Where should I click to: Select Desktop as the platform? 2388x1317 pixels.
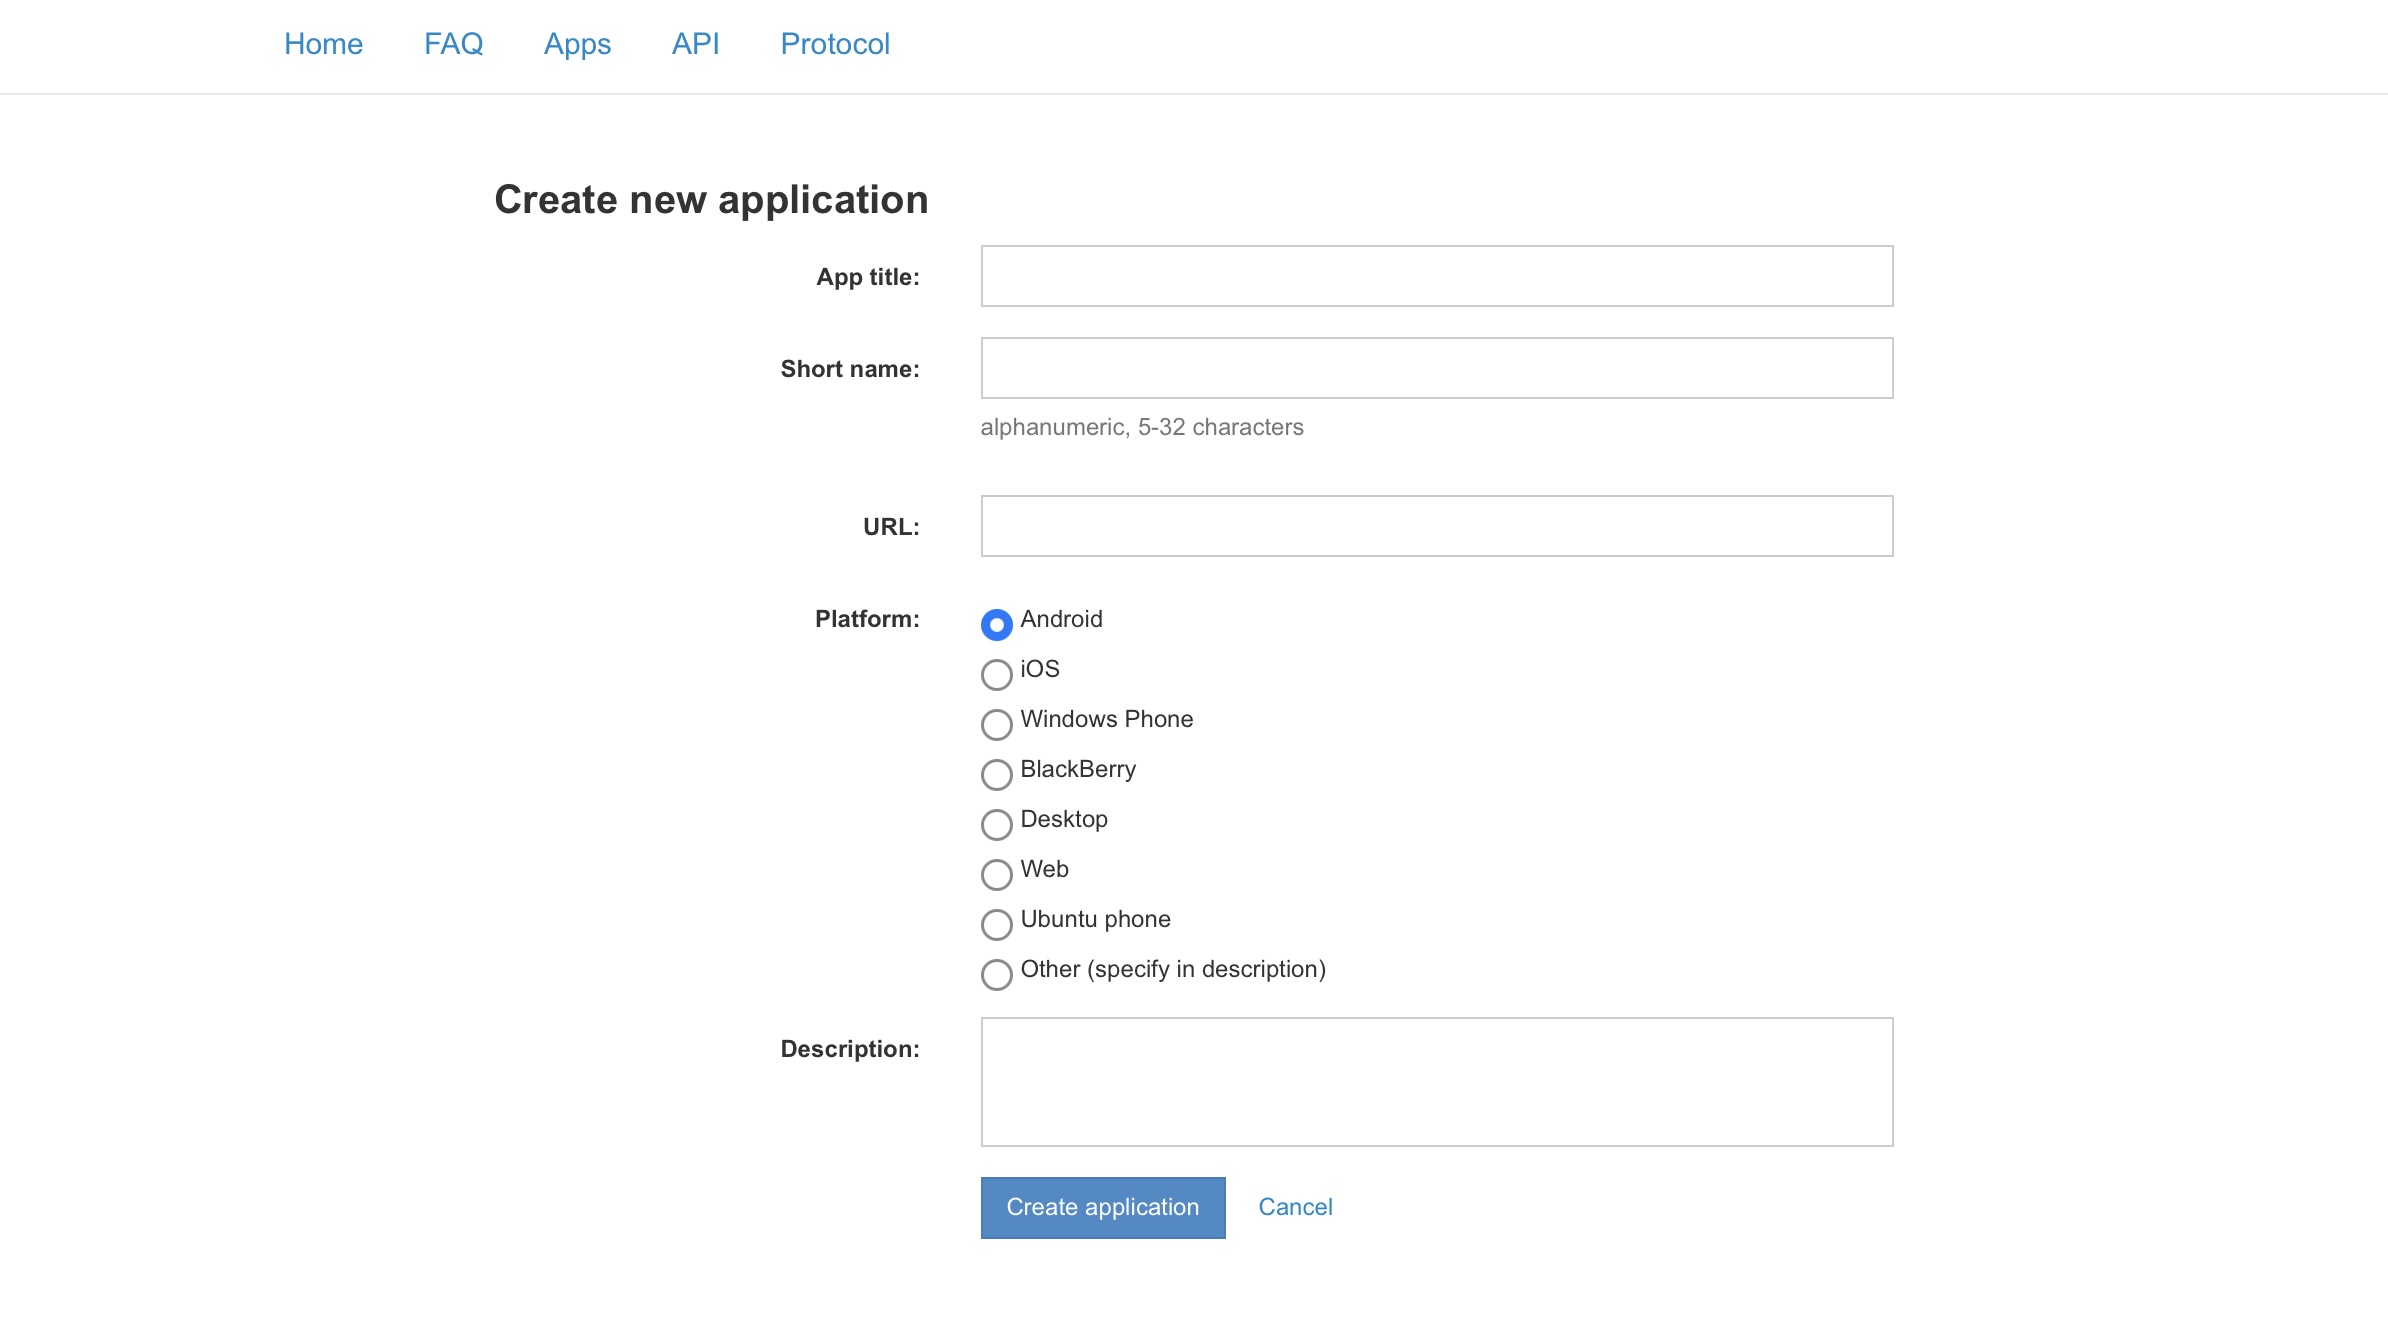[x=996, y=824]
